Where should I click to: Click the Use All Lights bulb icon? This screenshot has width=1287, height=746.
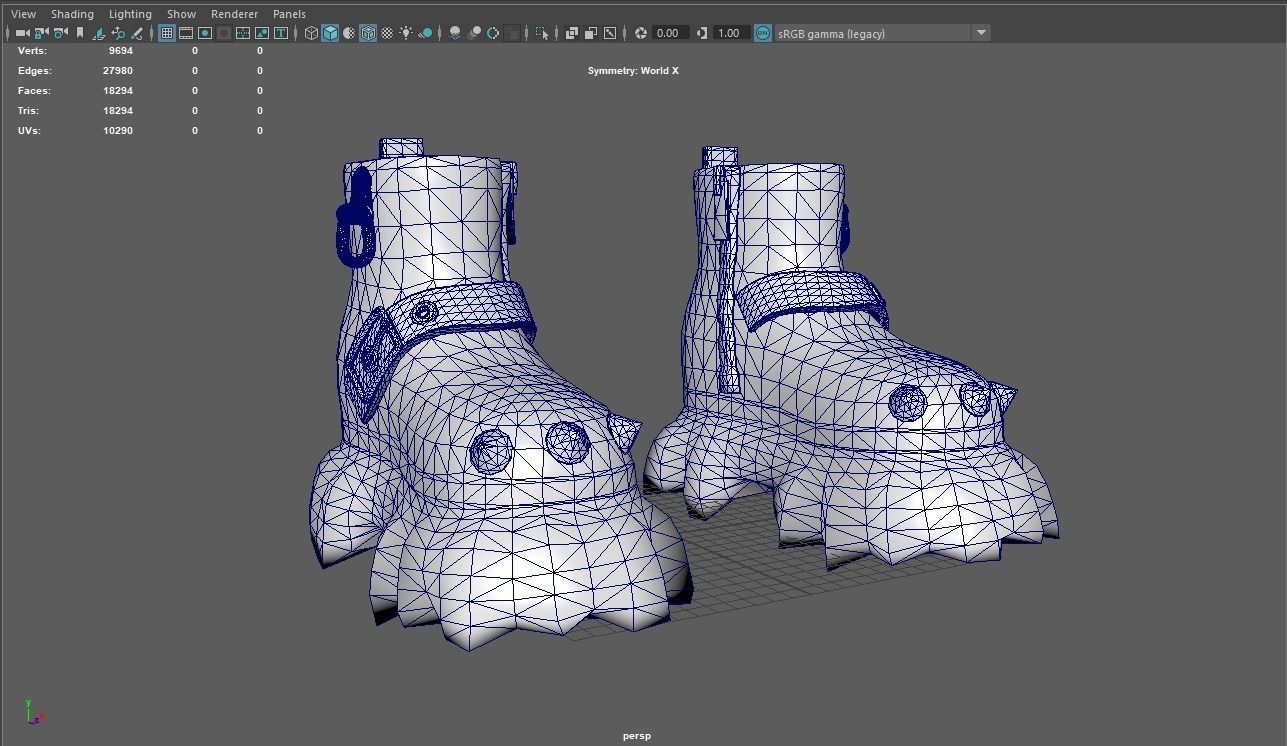pos(407,33)
